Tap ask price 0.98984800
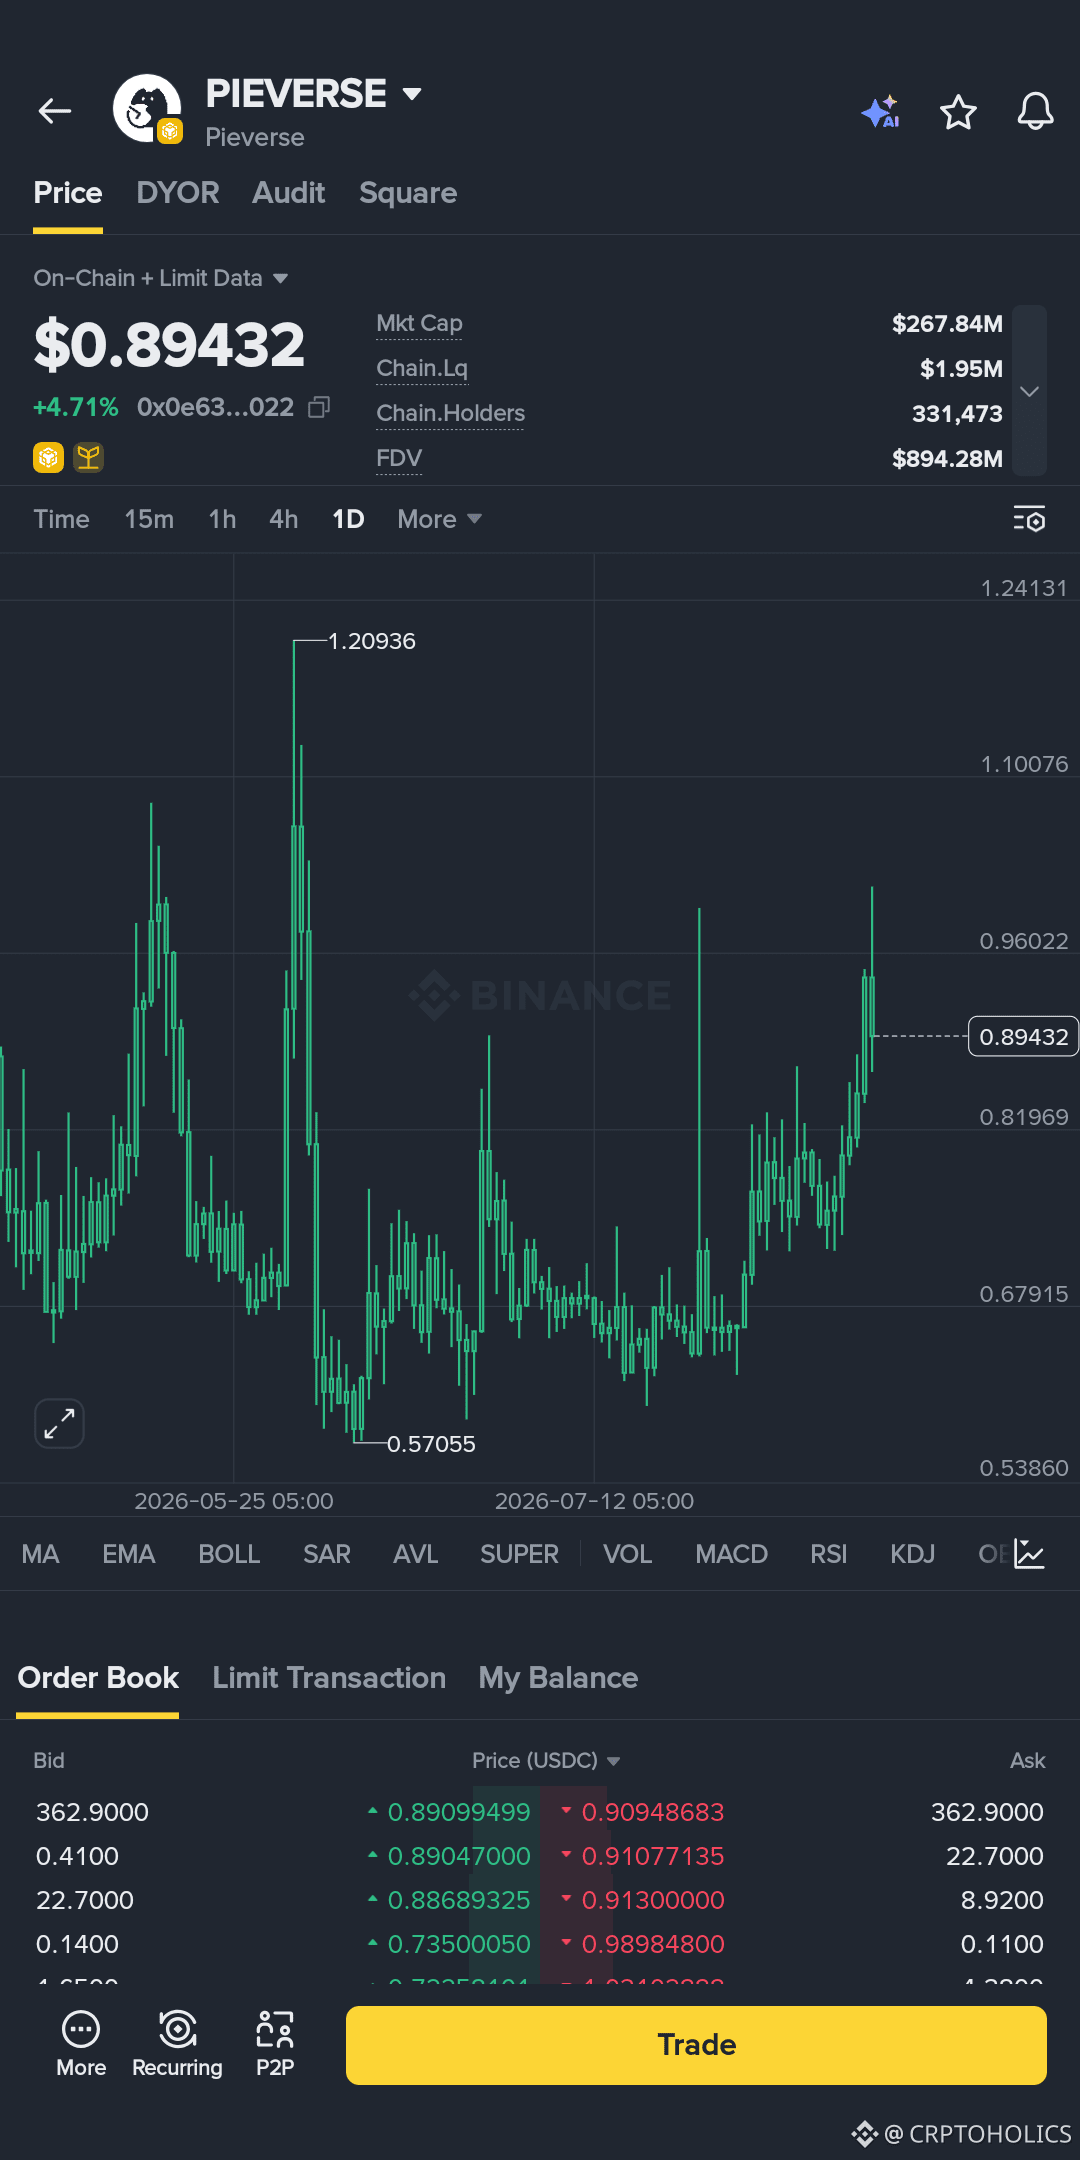This screenshot has height=2160, width=1080. [652, 1944]
